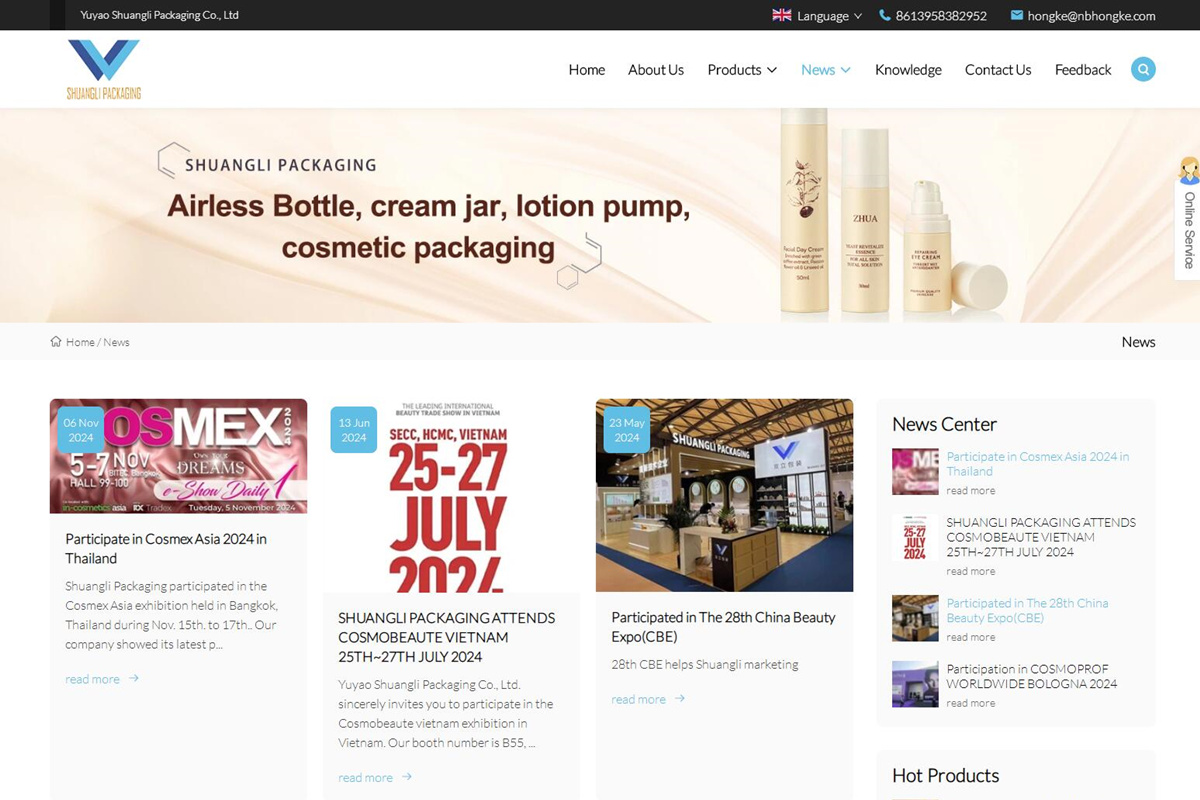
Task: Click the phone icon in top bar
Action: point(885,15)
